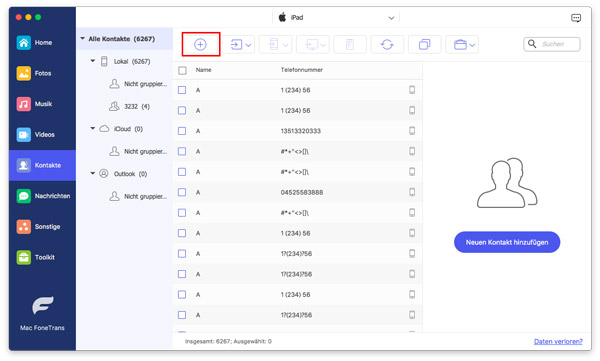The width and height of the screenshot is (600, 361).
Task: Click the device icon in 13513320333 row
Action: pos(412,131)
